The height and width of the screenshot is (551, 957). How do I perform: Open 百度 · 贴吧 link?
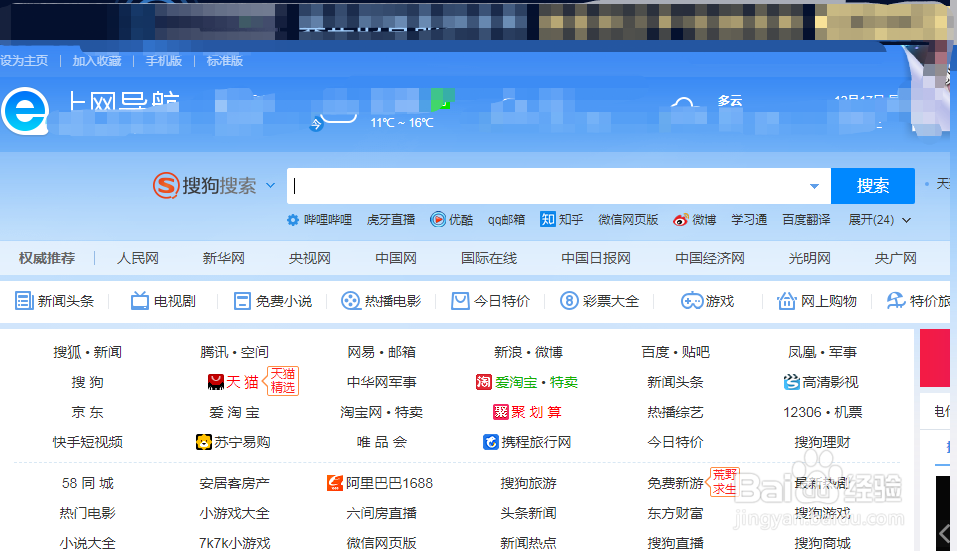pos(676,352)
